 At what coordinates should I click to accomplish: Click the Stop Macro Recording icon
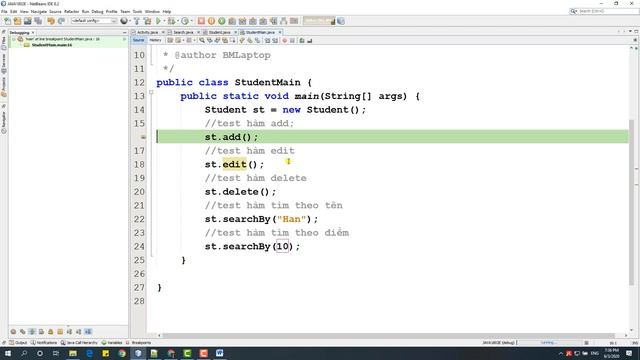pyautogui.click(x=292, y=40)
